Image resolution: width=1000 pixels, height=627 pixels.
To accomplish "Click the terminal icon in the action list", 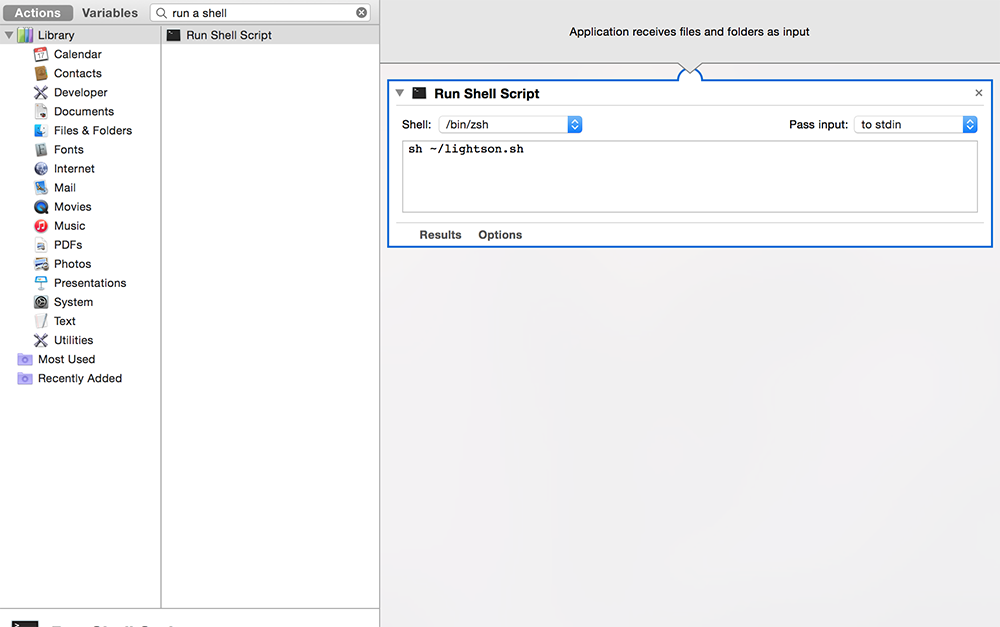I will 173,35.
